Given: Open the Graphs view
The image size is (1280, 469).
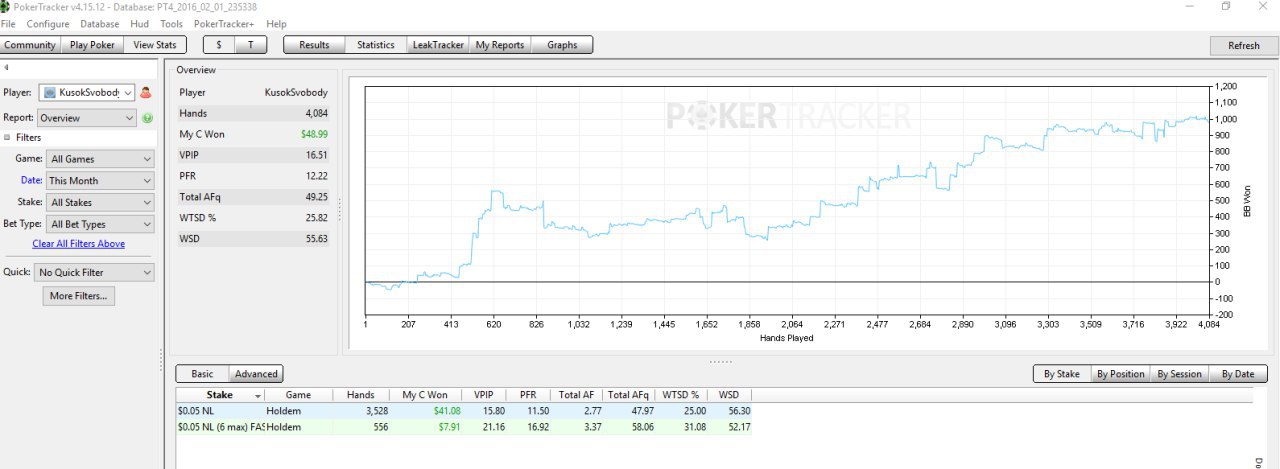Looking at the screenshot, I should [x=562, y=45].
